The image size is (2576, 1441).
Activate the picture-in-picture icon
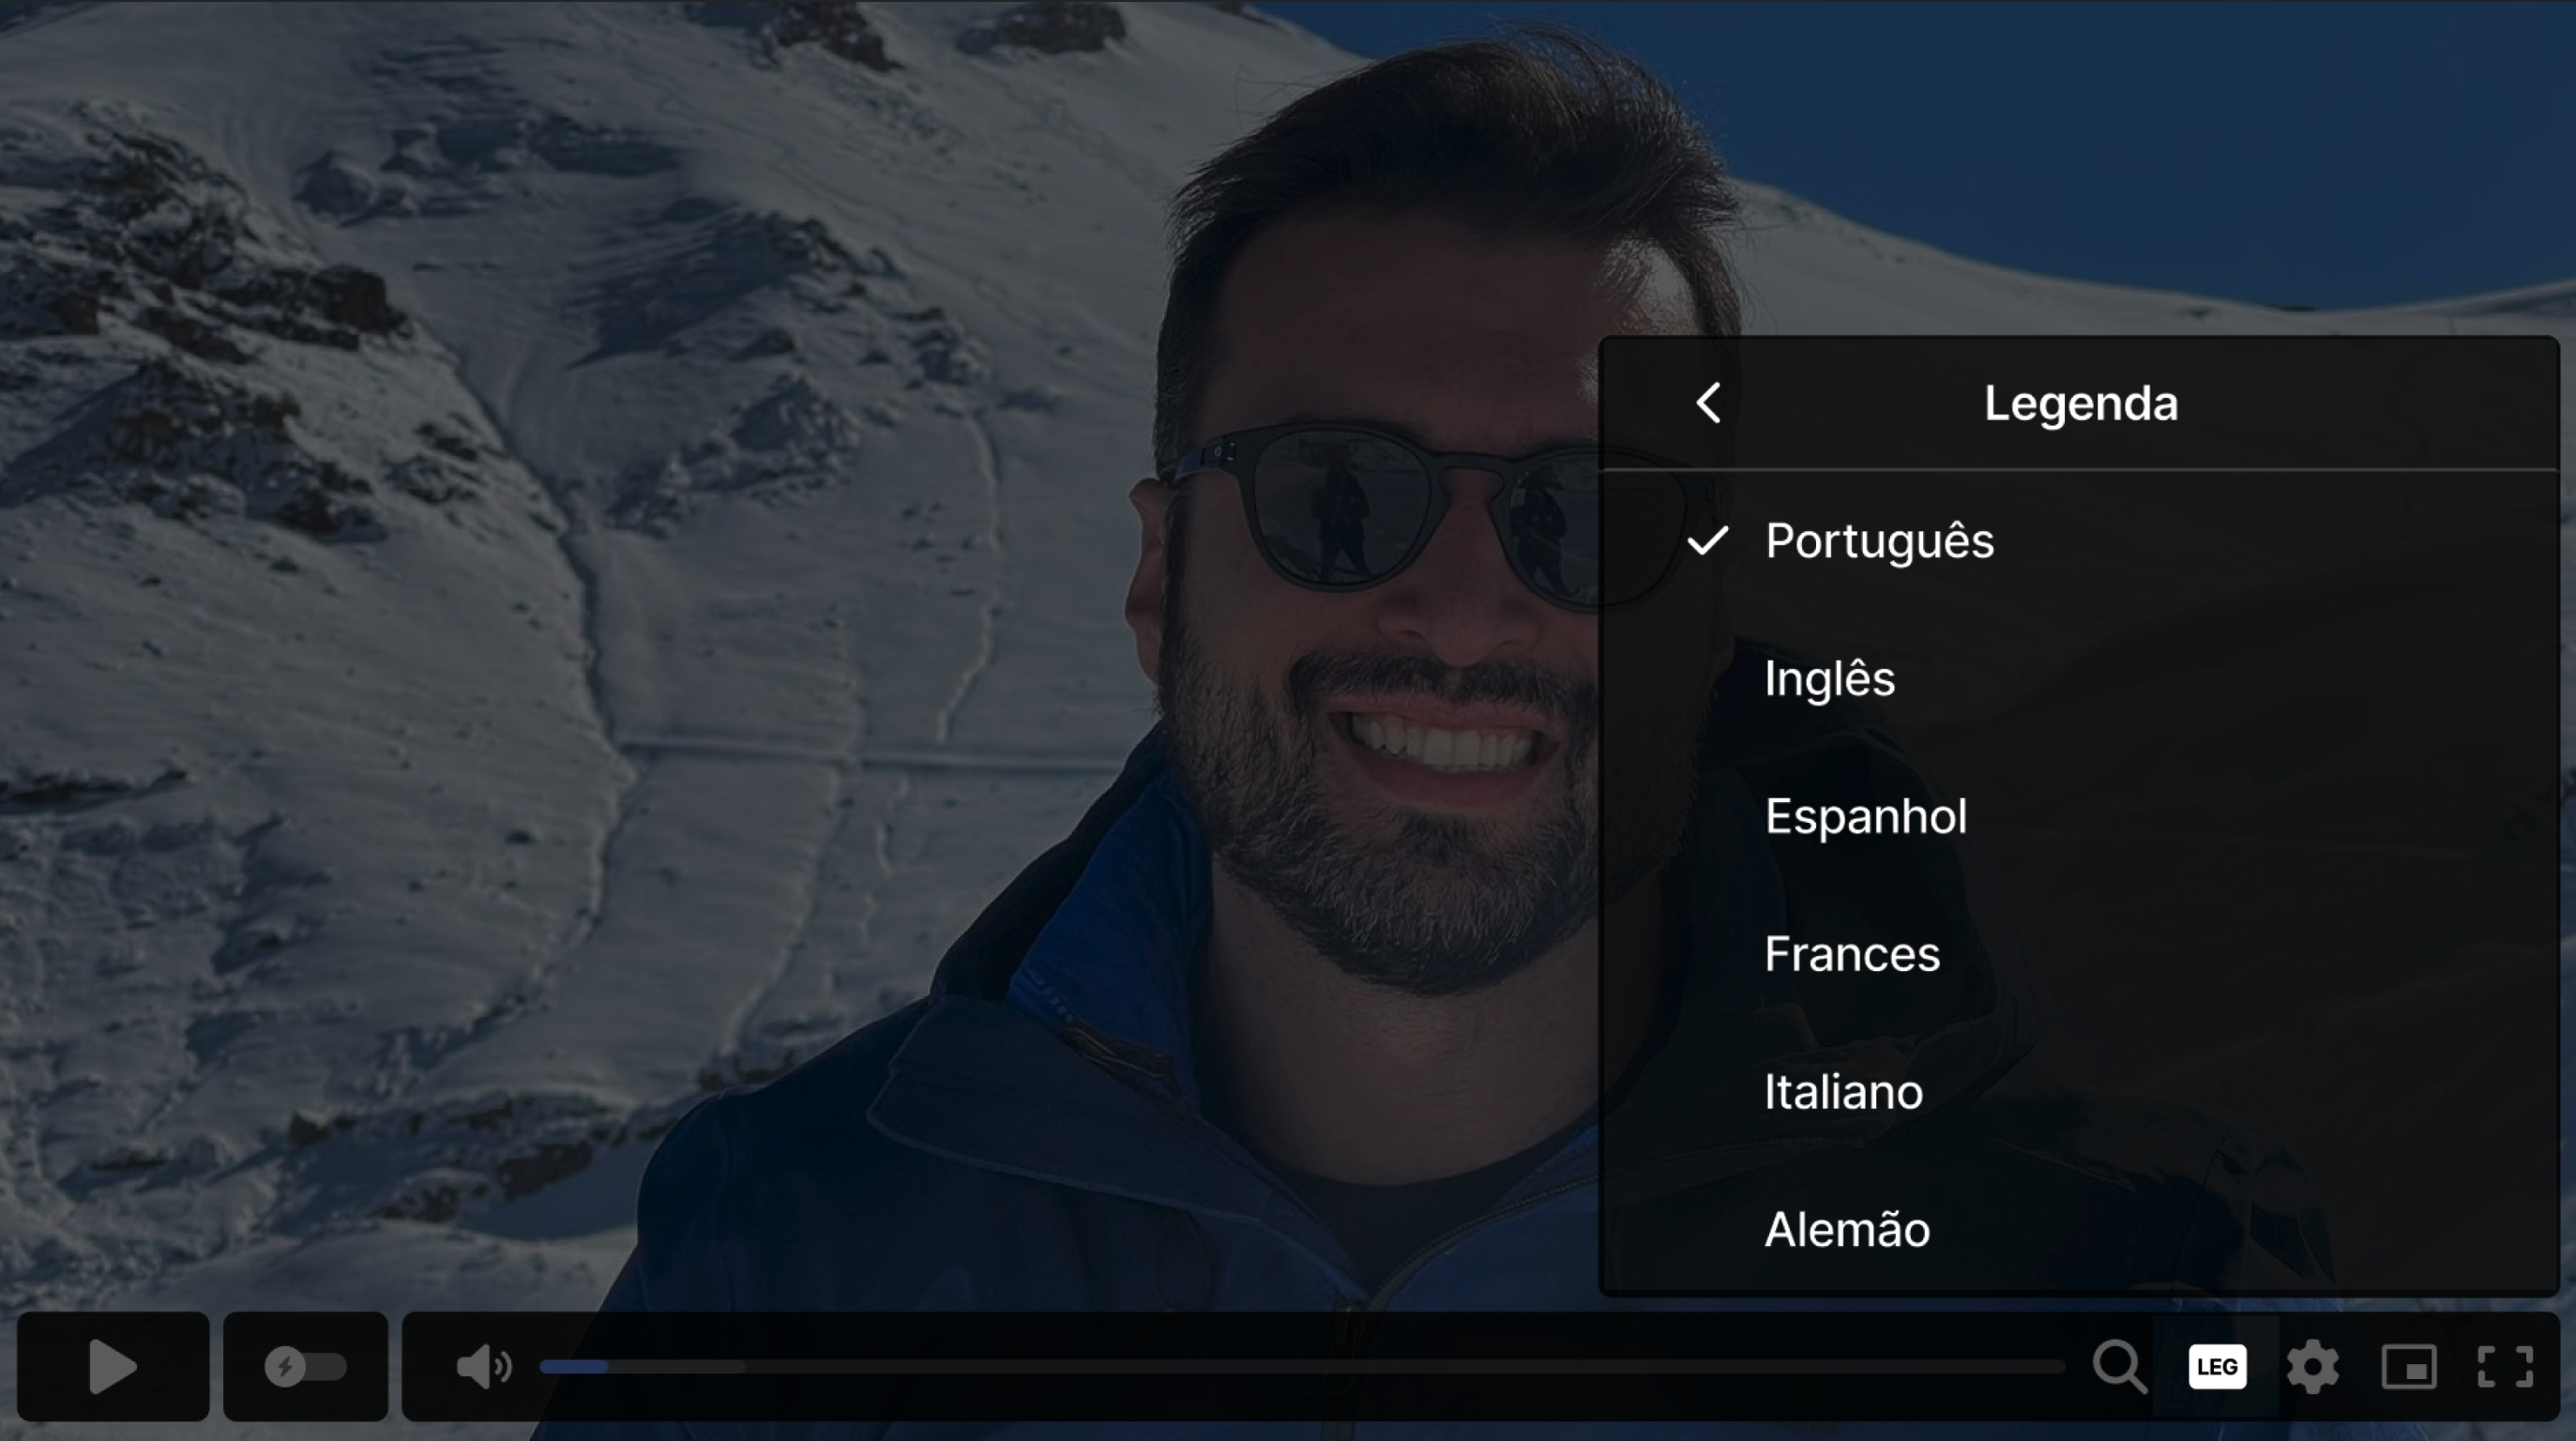pos(2409,1367)
